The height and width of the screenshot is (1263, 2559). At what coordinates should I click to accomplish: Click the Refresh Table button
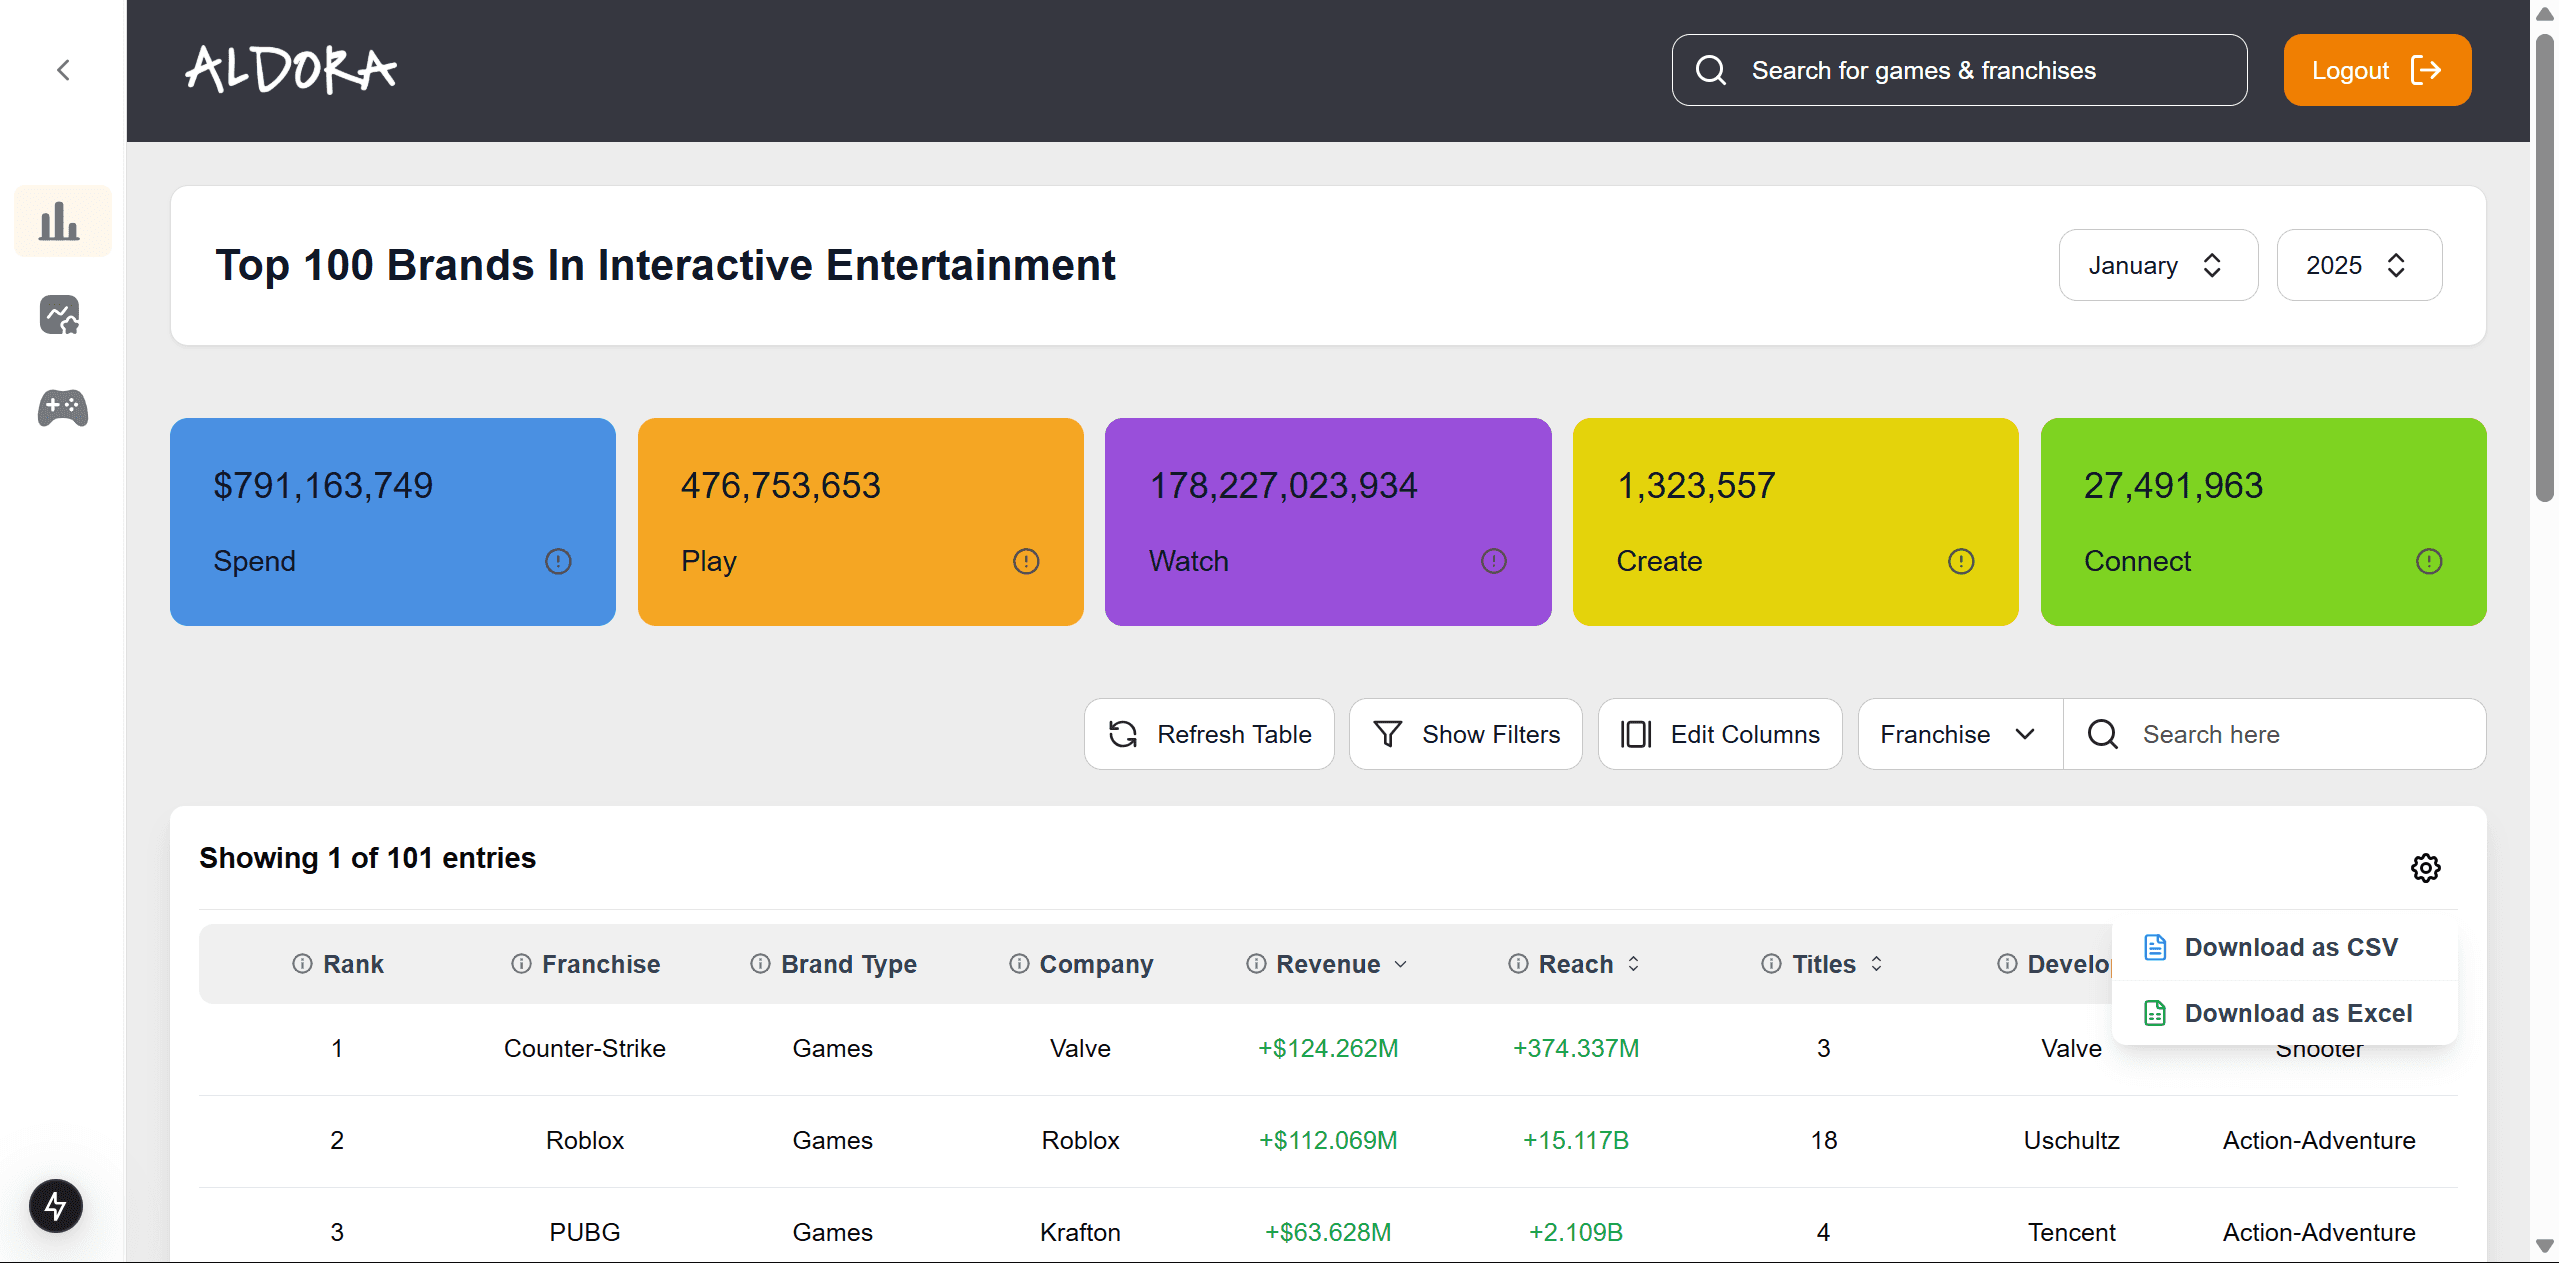click(1209, 734)
